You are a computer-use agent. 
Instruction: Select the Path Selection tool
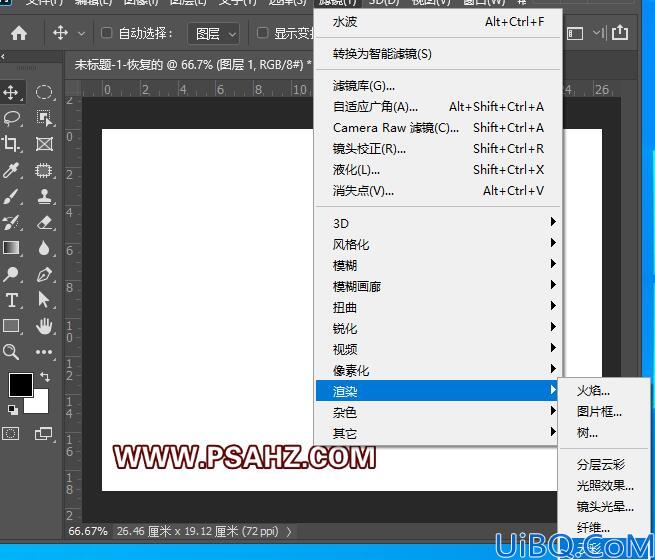pos(44,300)
